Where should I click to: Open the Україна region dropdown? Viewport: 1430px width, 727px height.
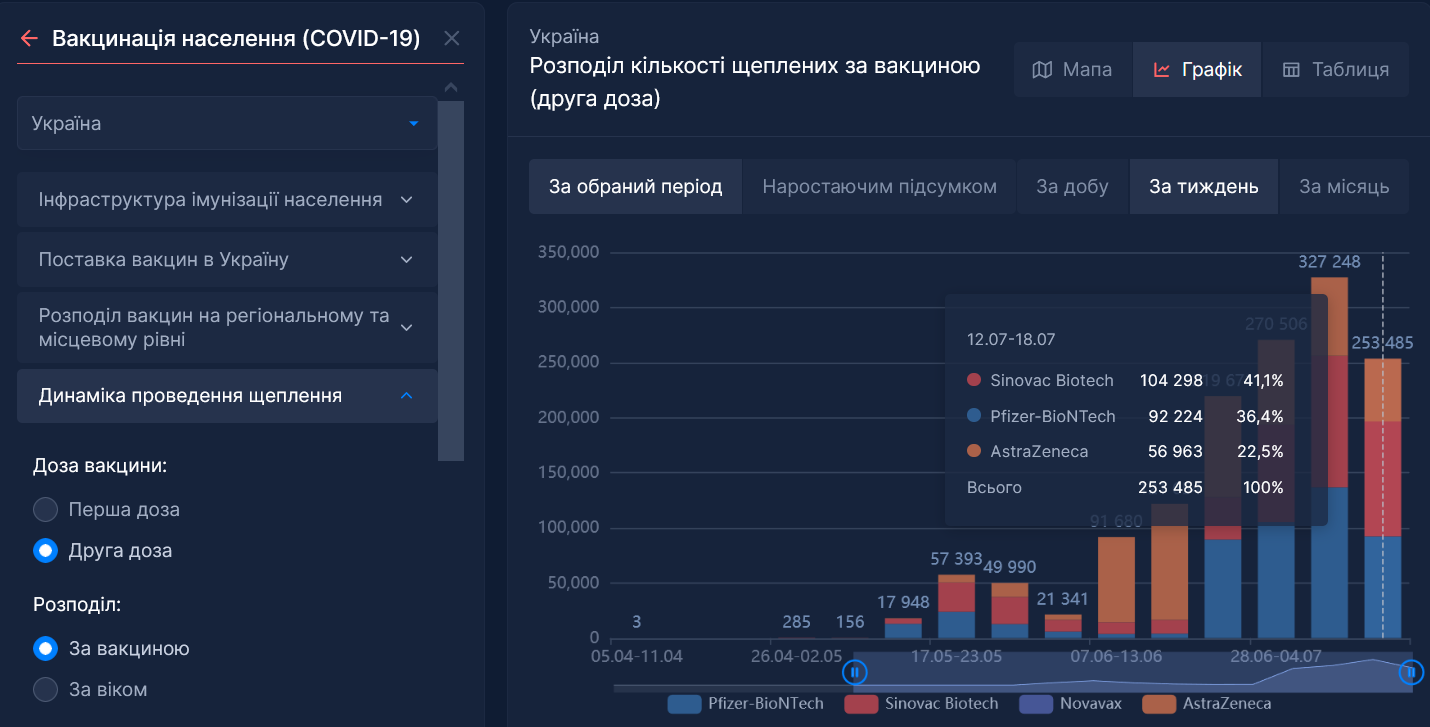coord(227,124)
